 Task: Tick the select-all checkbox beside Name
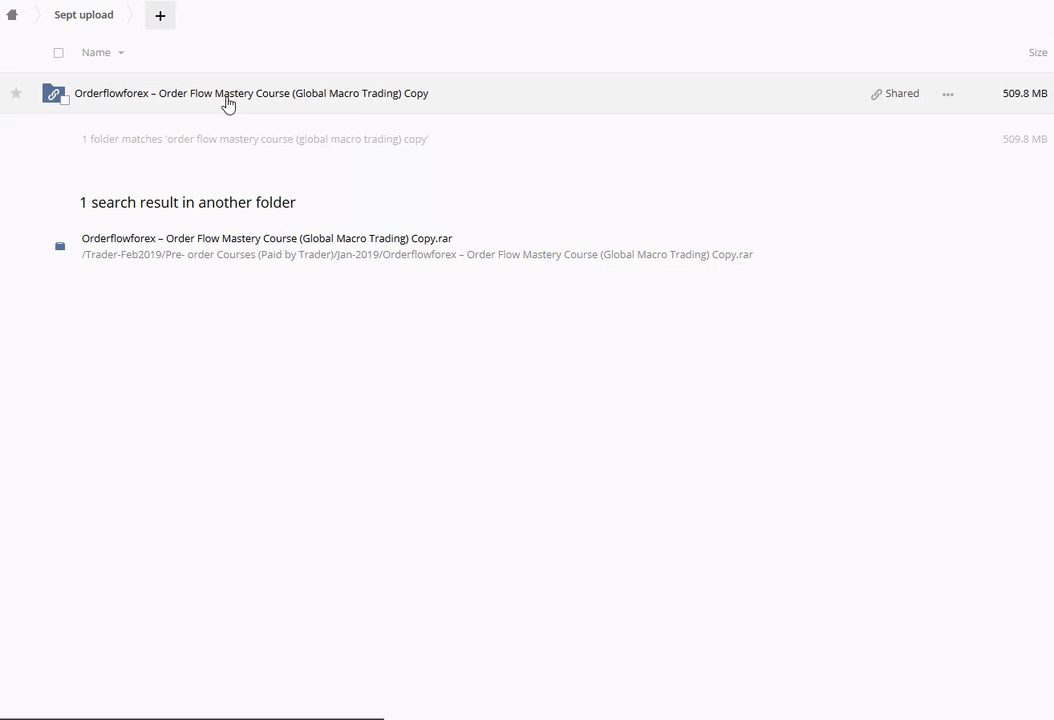[58, 53]
